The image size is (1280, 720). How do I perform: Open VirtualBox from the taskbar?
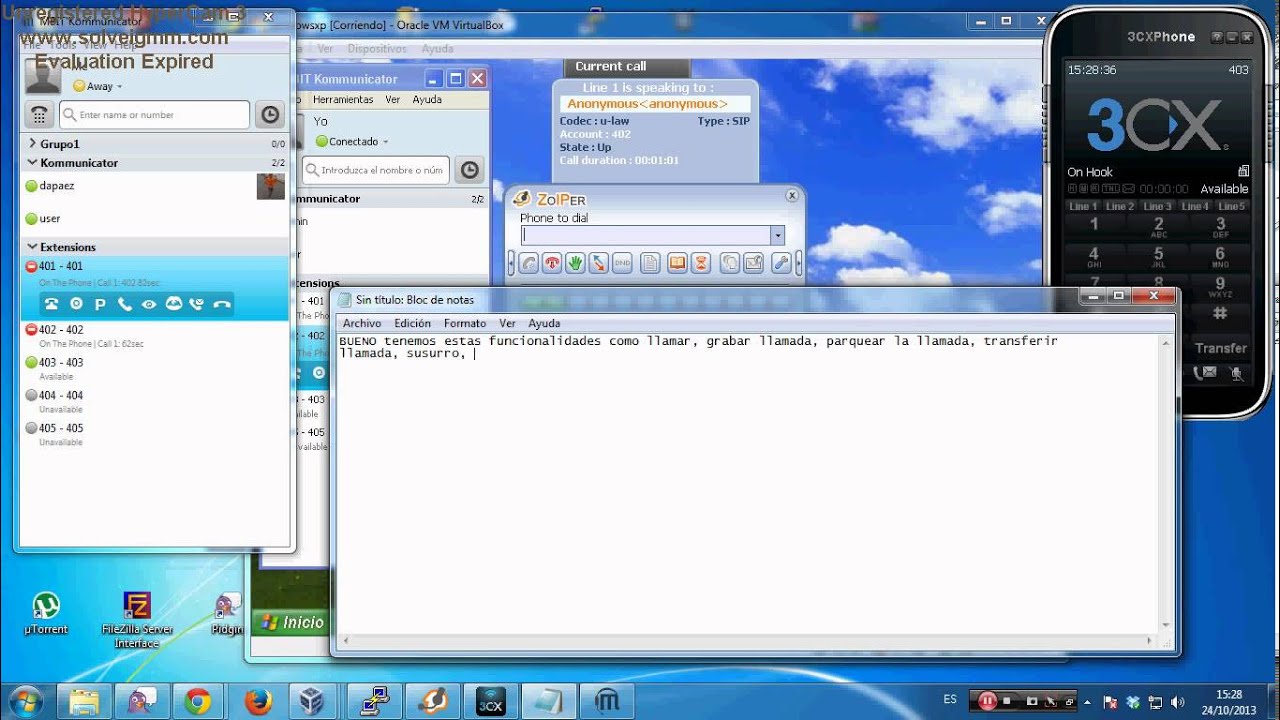[x=313, y=702]
